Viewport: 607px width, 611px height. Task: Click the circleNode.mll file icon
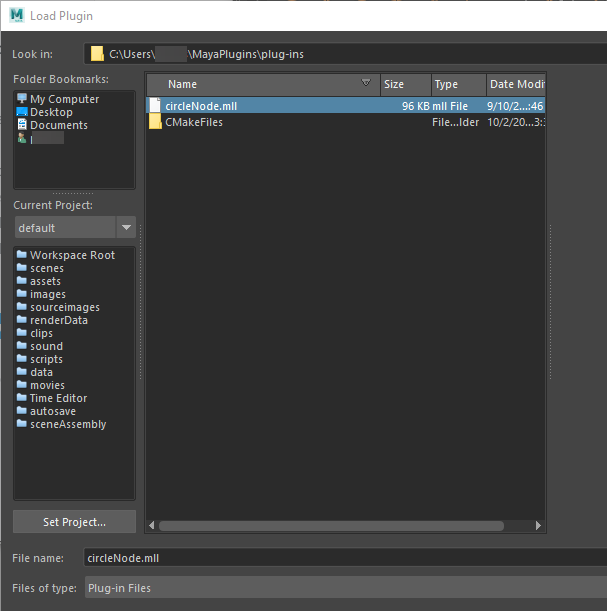coord(155,106)
